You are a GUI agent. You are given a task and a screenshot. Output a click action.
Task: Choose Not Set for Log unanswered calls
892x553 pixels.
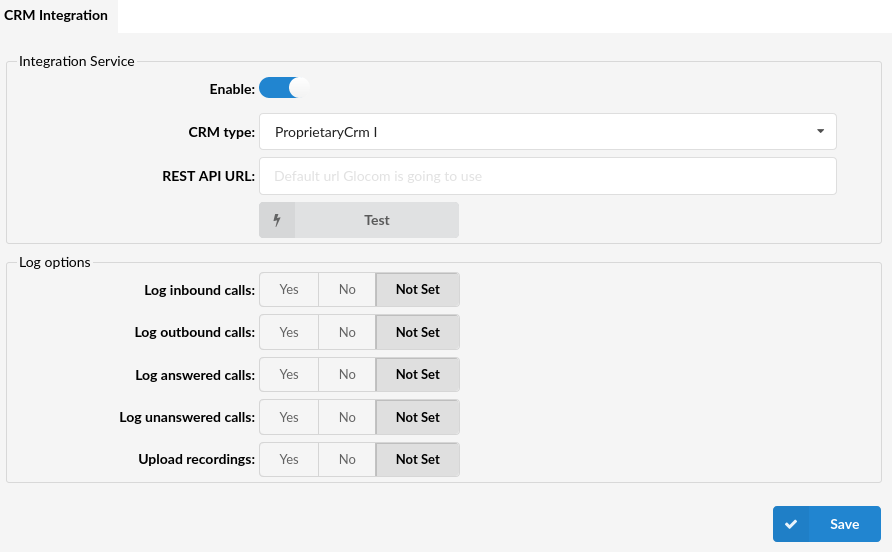418,417
